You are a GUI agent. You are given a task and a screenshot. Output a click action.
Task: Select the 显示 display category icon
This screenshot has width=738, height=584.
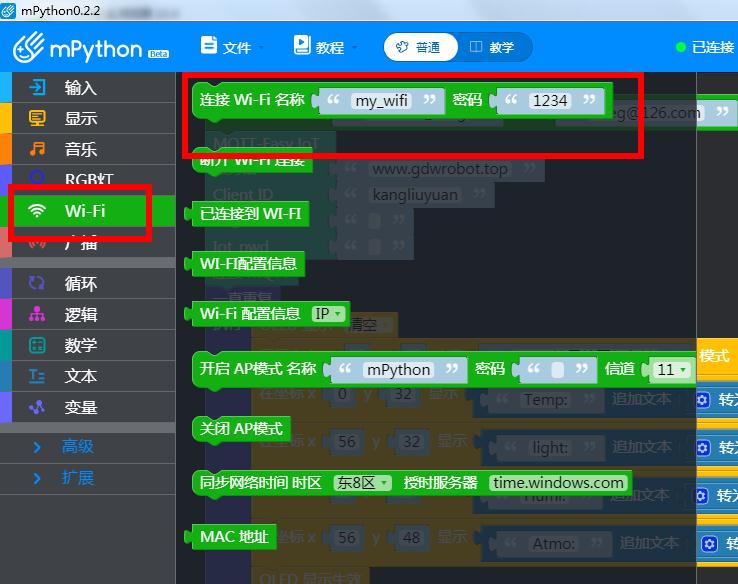click(37, 118)
